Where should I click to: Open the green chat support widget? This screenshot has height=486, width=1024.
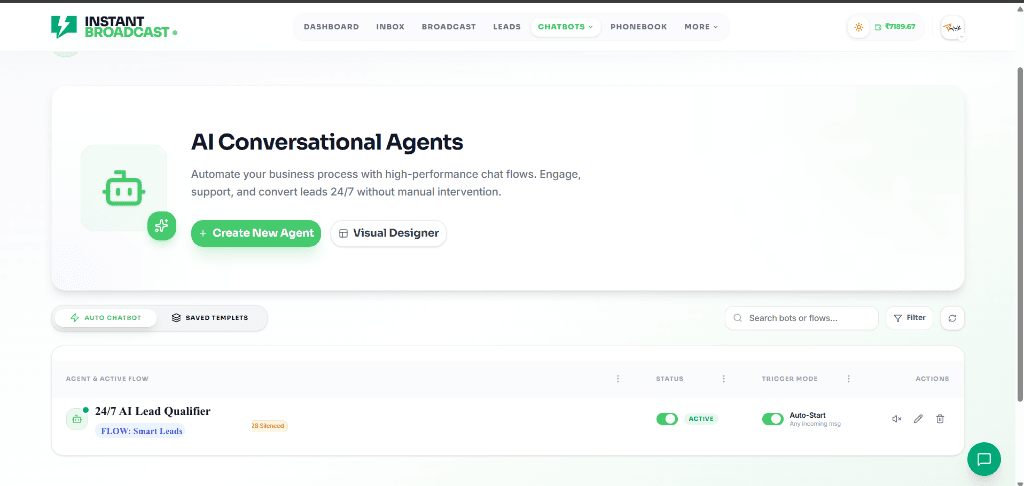pyautogui.click(x=984, y=459)
